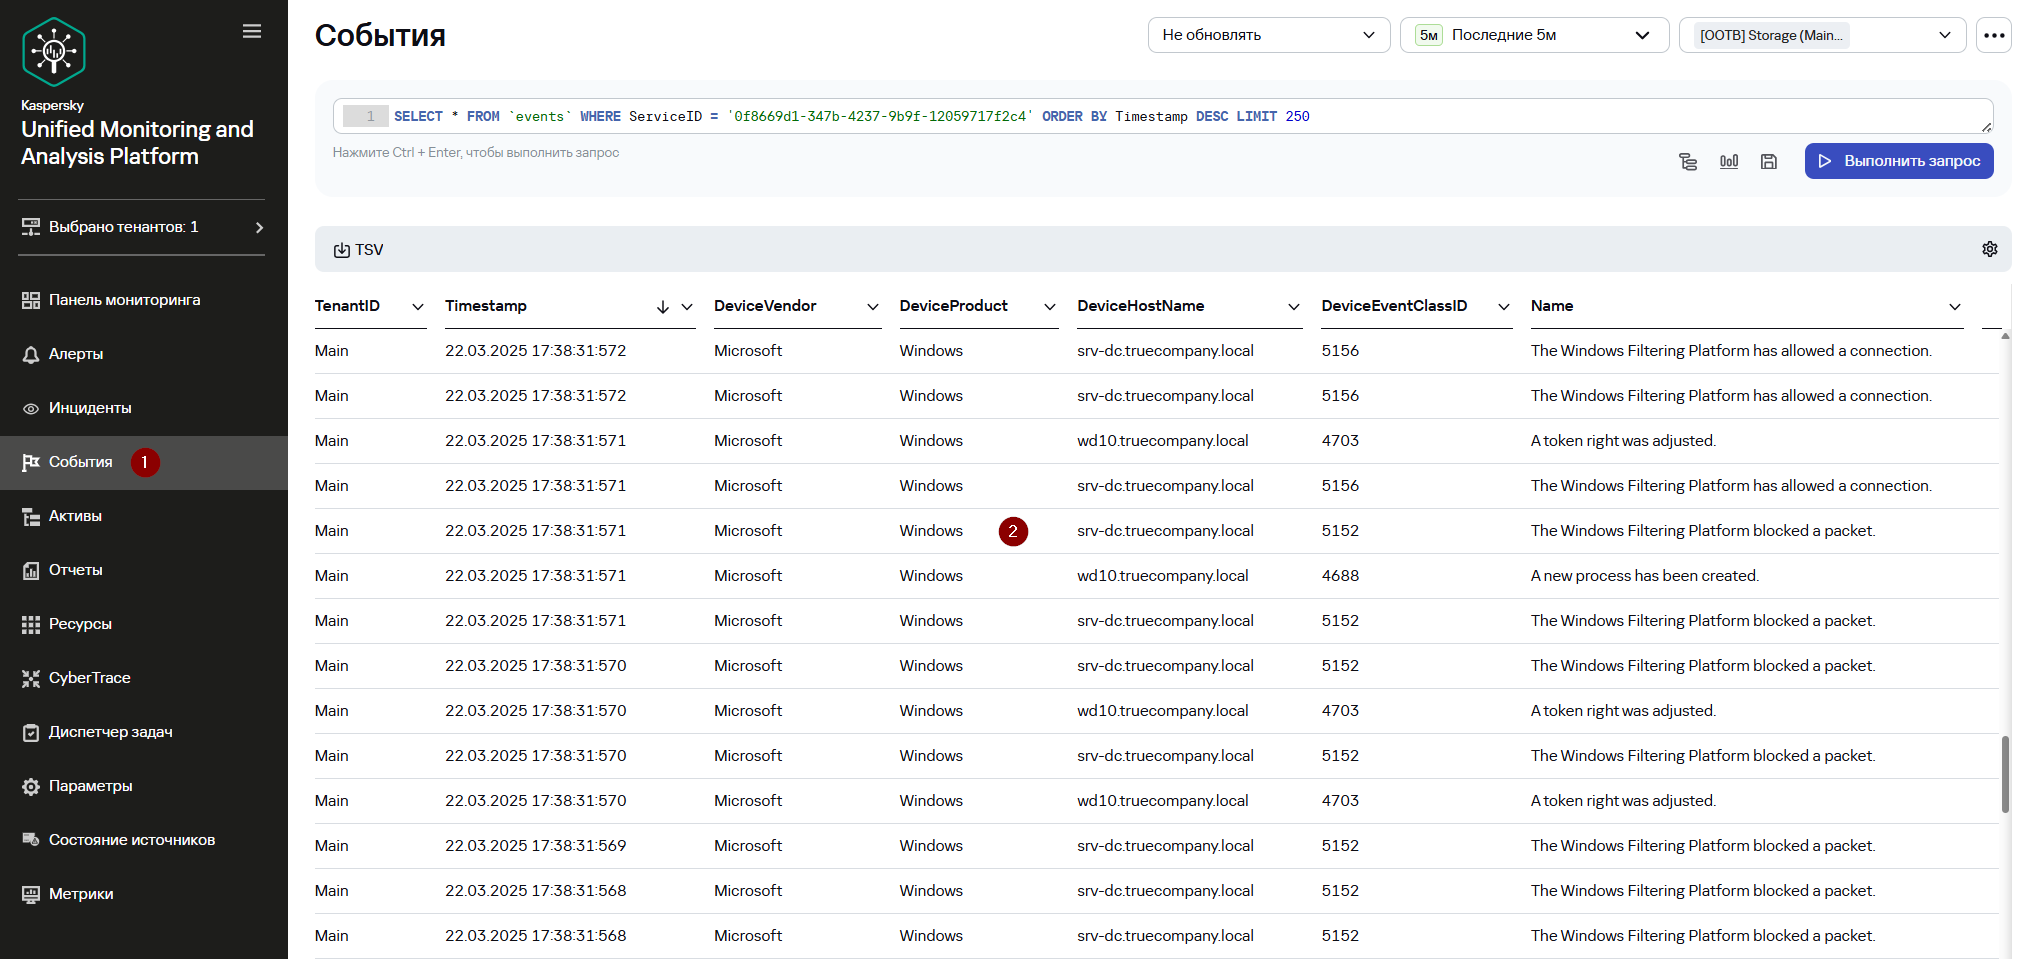
Task: Click the hamburger menu icon in sidebar
Action: coord(252,32)
